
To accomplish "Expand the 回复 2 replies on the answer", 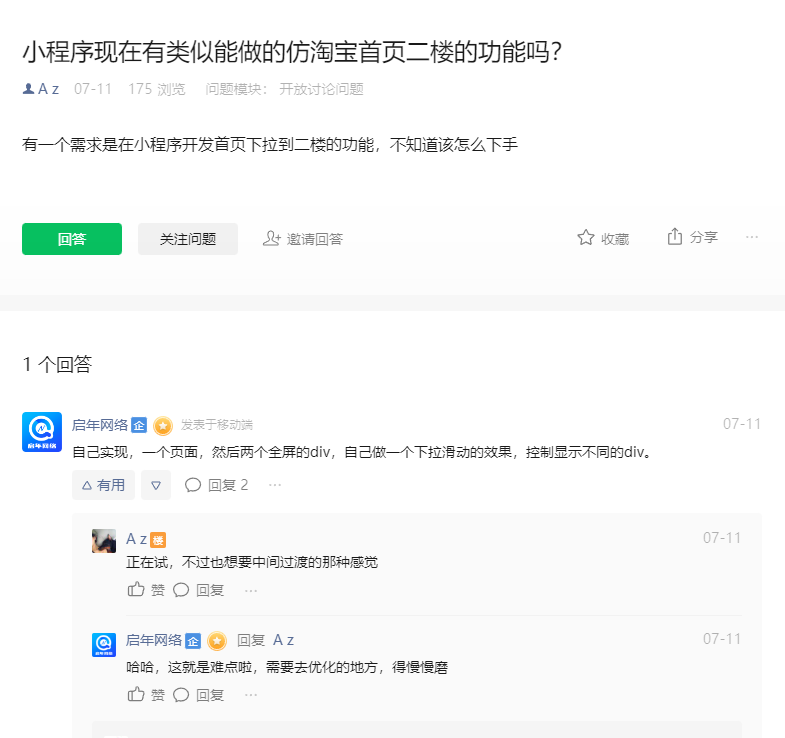I will [x=217, y=485].
